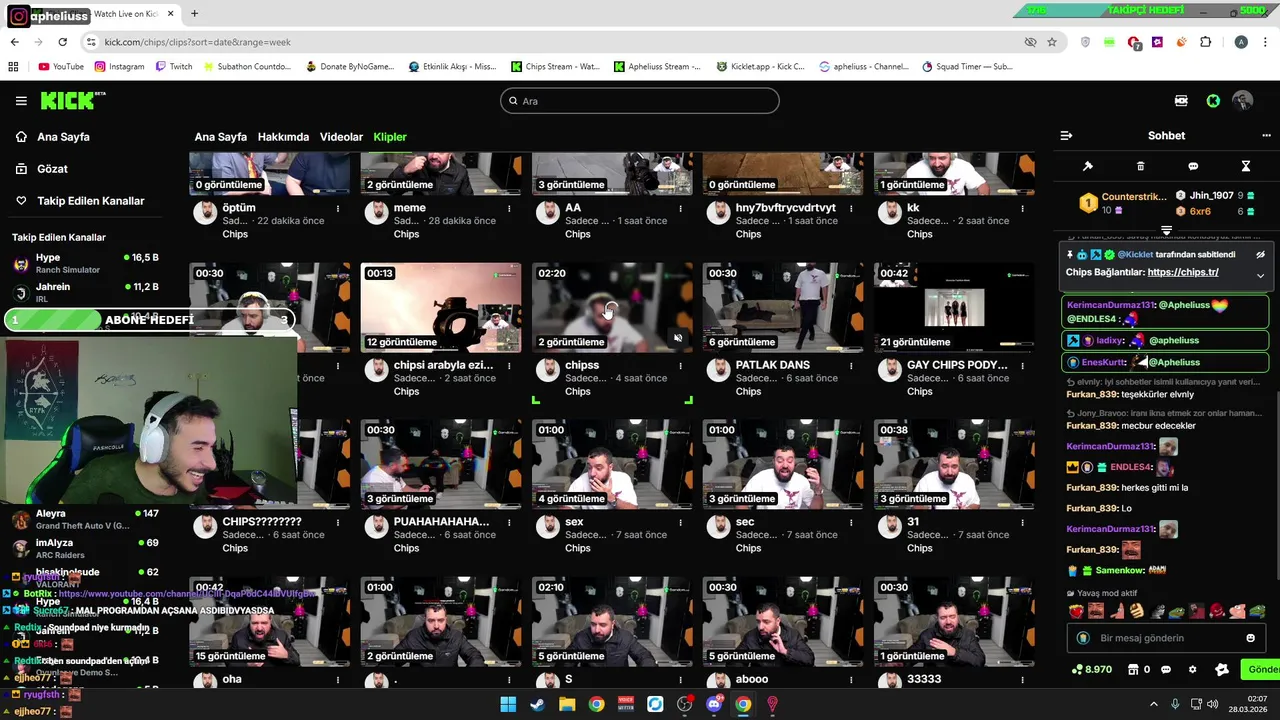Viewport: 1280px width, 720px height.
Task: Show hidden system tray icons
Action: click(1154, 704)
